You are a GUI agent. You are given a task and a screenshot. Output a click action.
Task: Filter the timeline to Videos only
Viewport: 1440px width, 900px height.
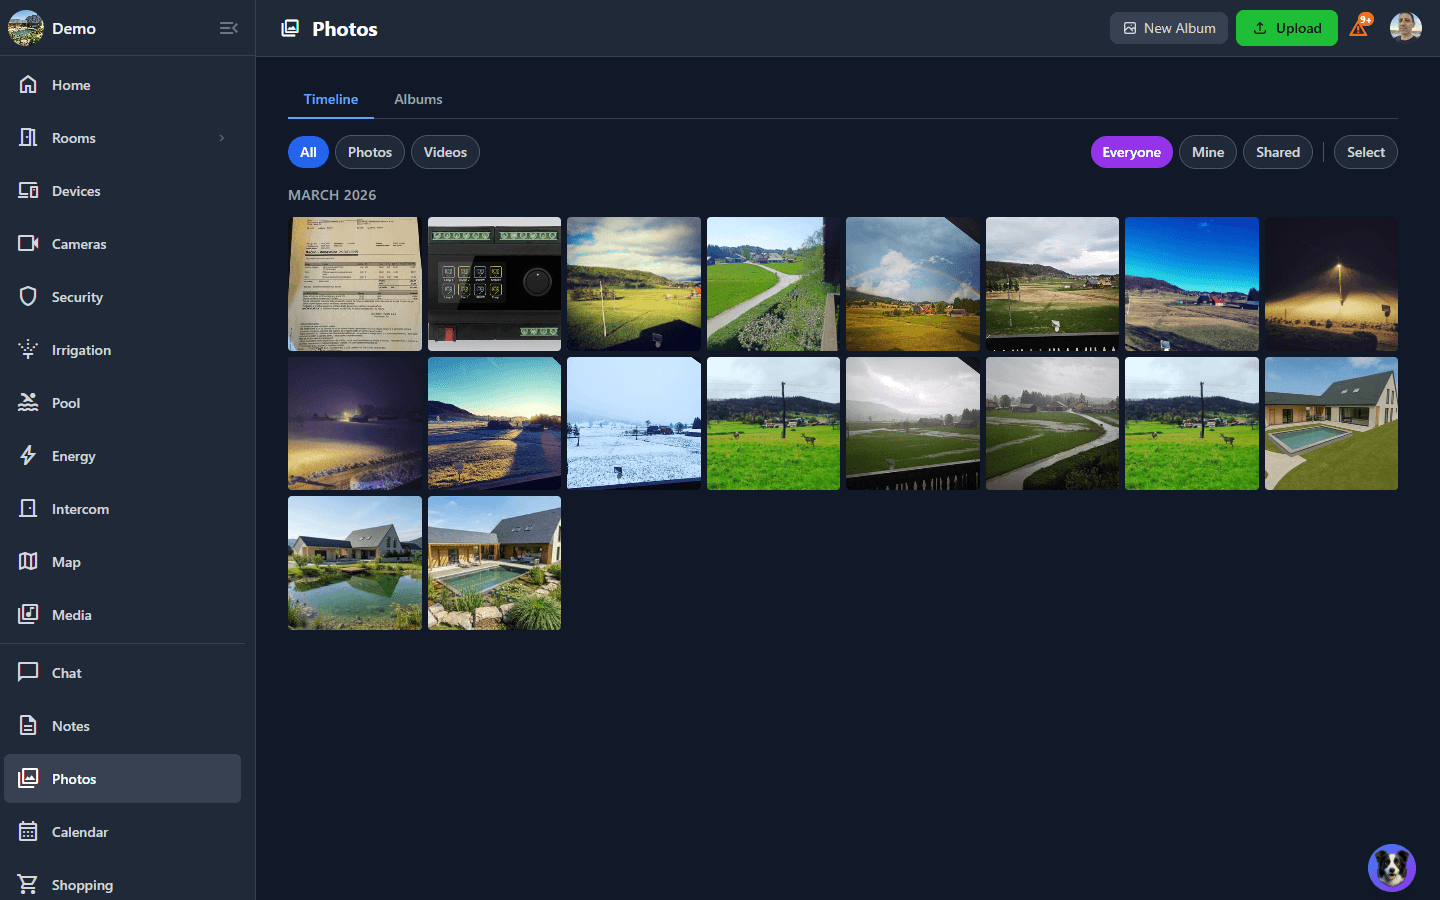[x=445, y=151]
